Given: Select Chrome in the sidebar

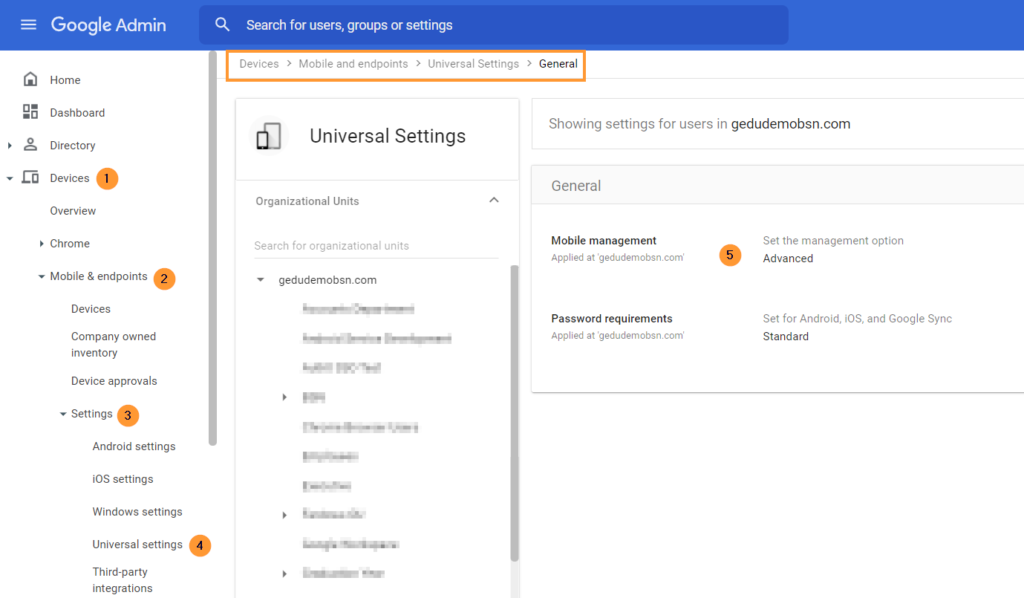Looking at the screenshot, I should pos(70,243).
